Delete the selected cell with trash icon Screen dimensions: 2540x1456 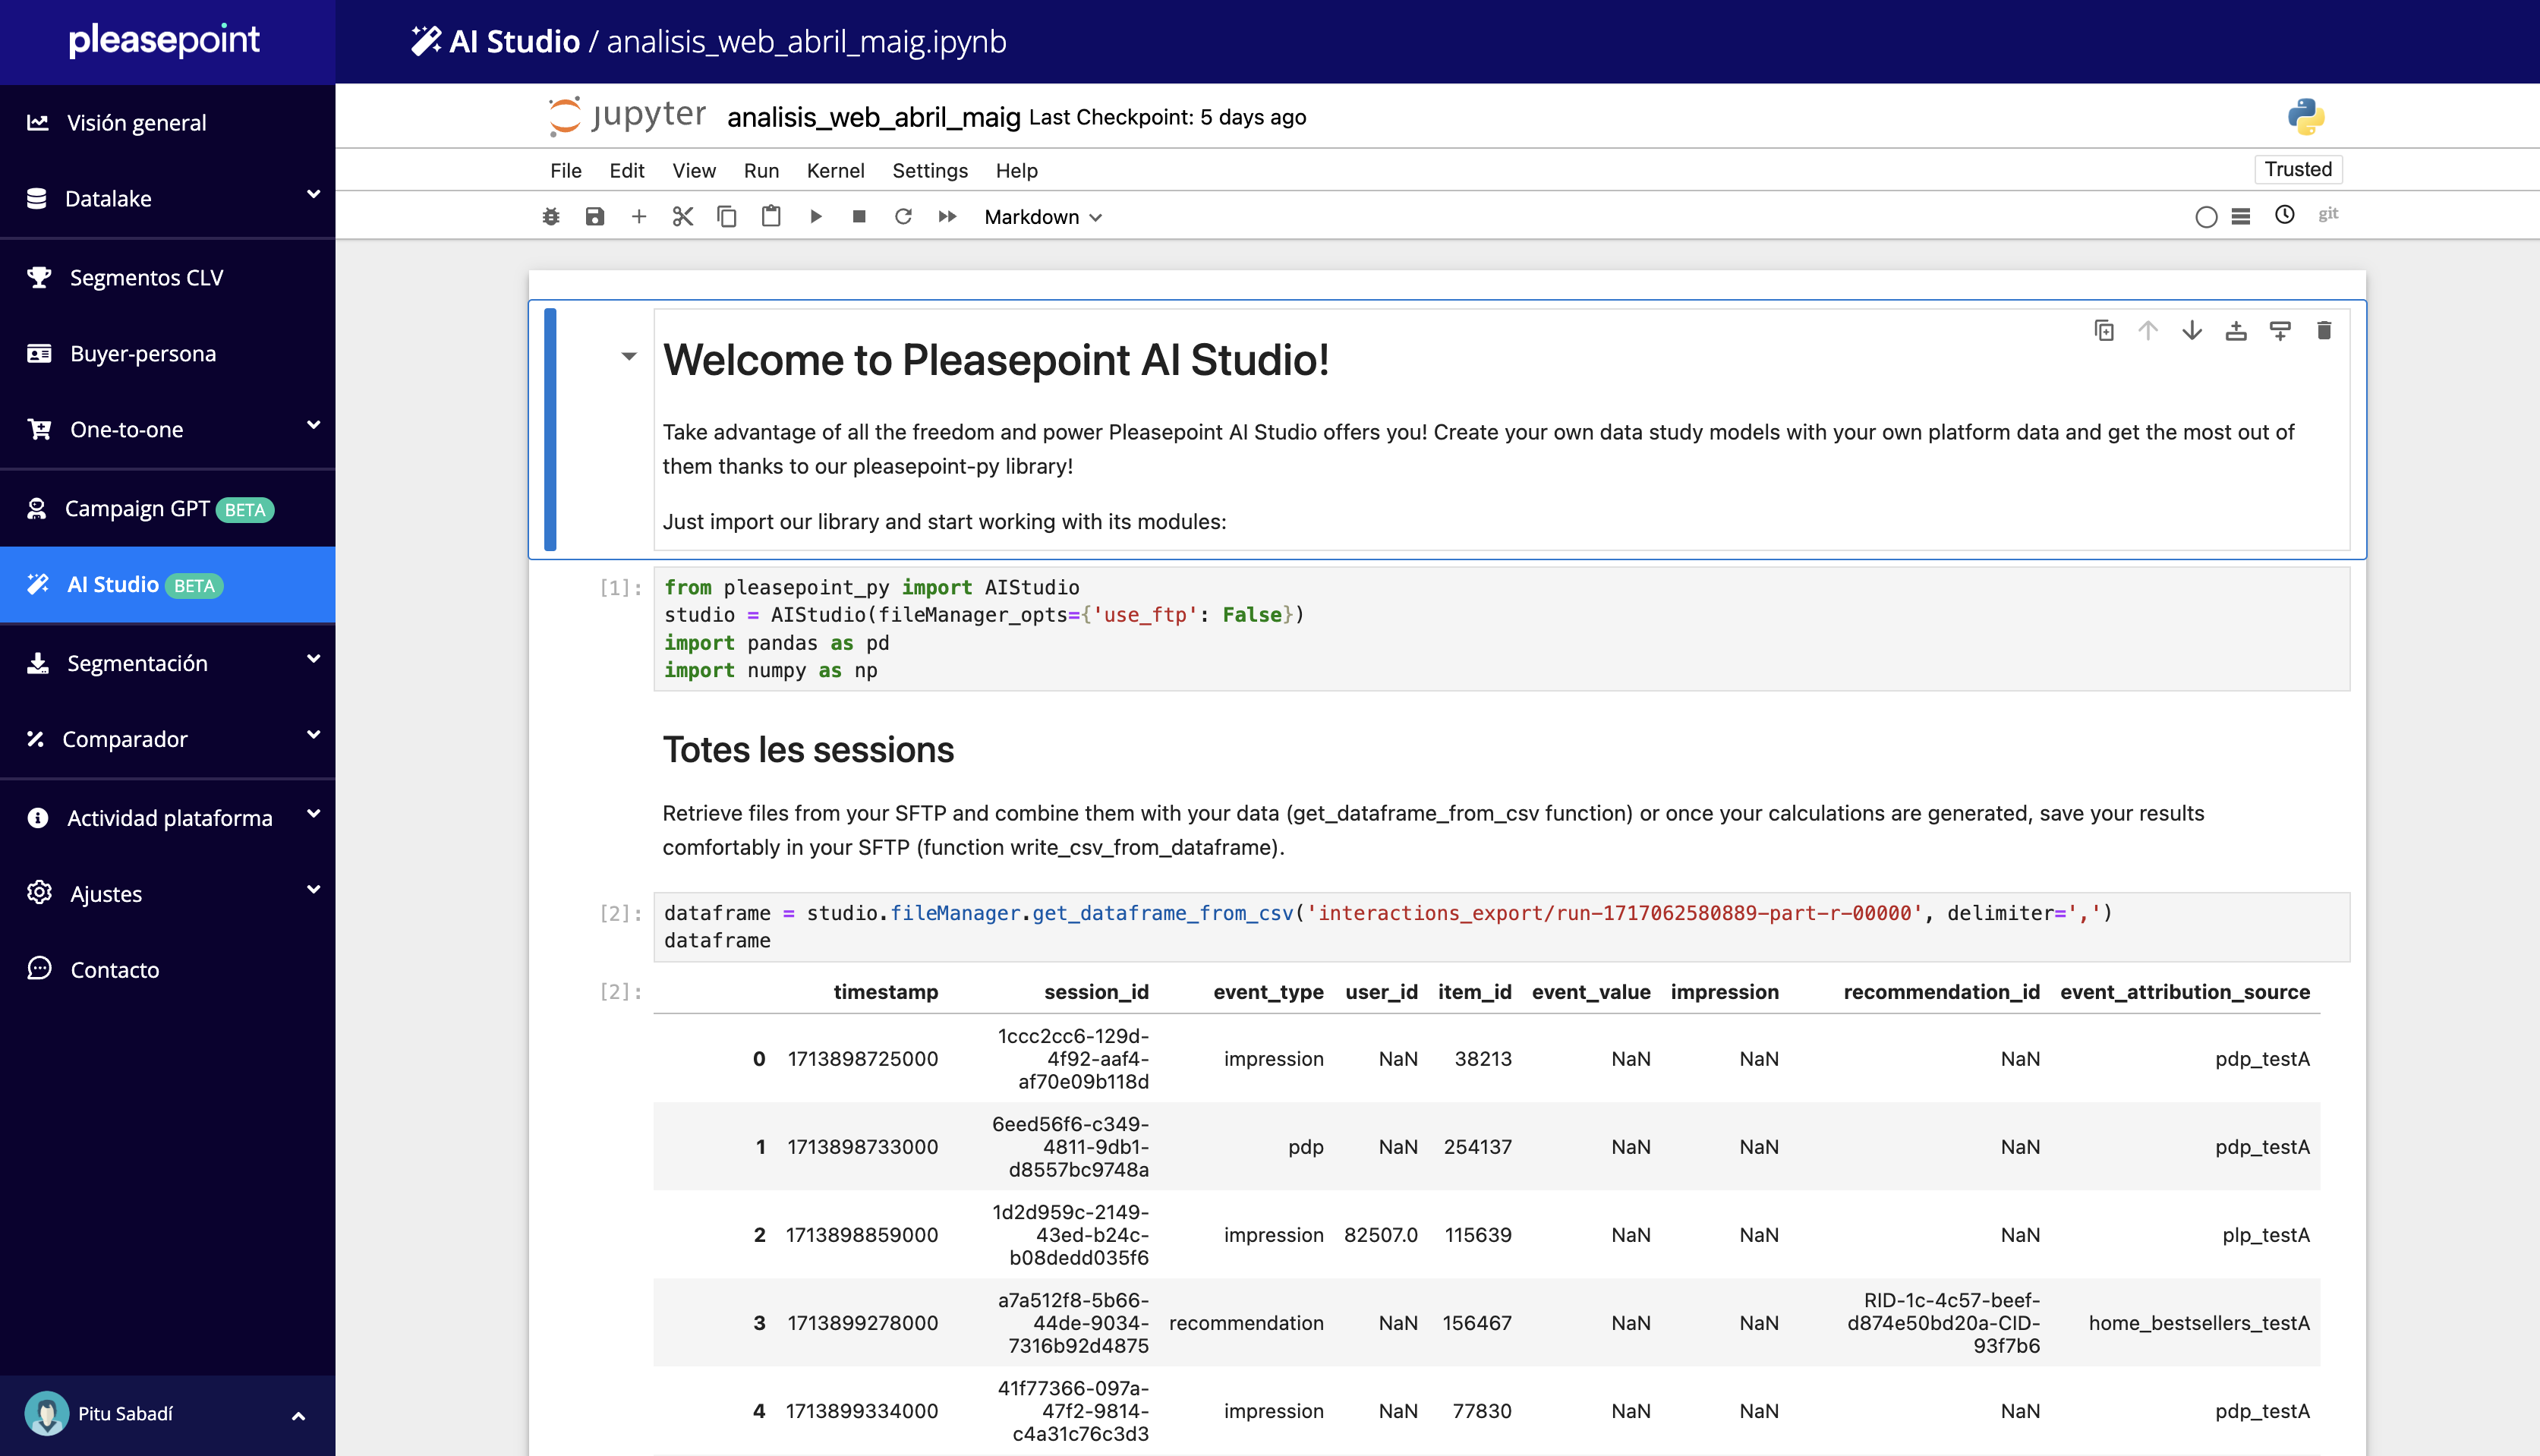click(2324, 331)
